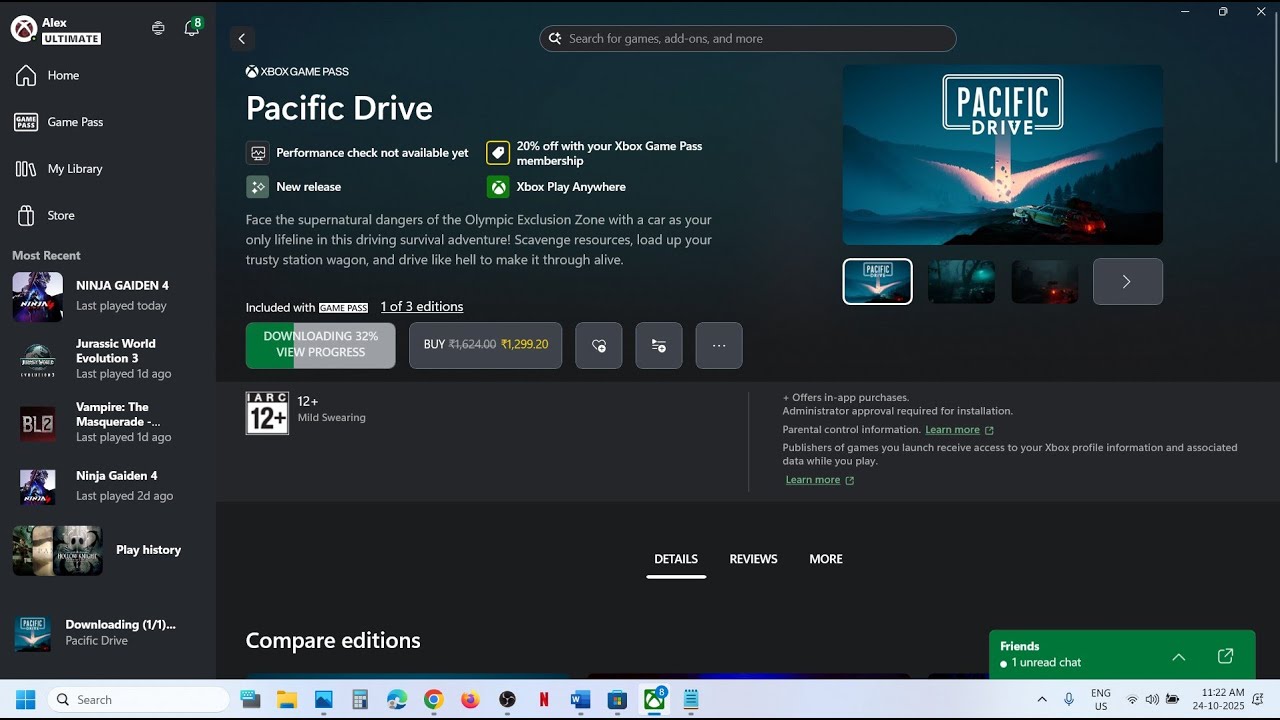Select the second dark forest screenshot thumbnail
The image size is (1280, 720).
coord(961,282)
